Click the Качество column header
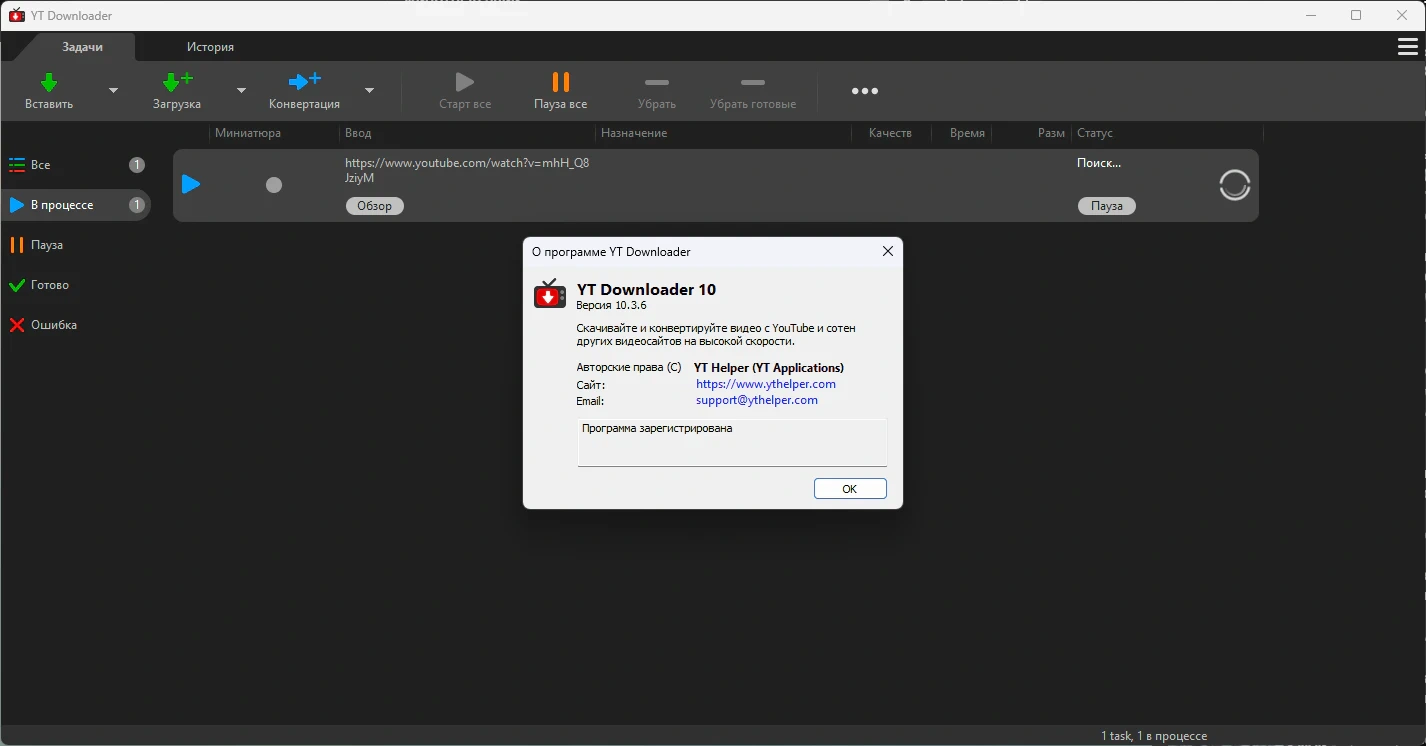The width and height of the screenshot is (1426, 746). click(890, 133)
